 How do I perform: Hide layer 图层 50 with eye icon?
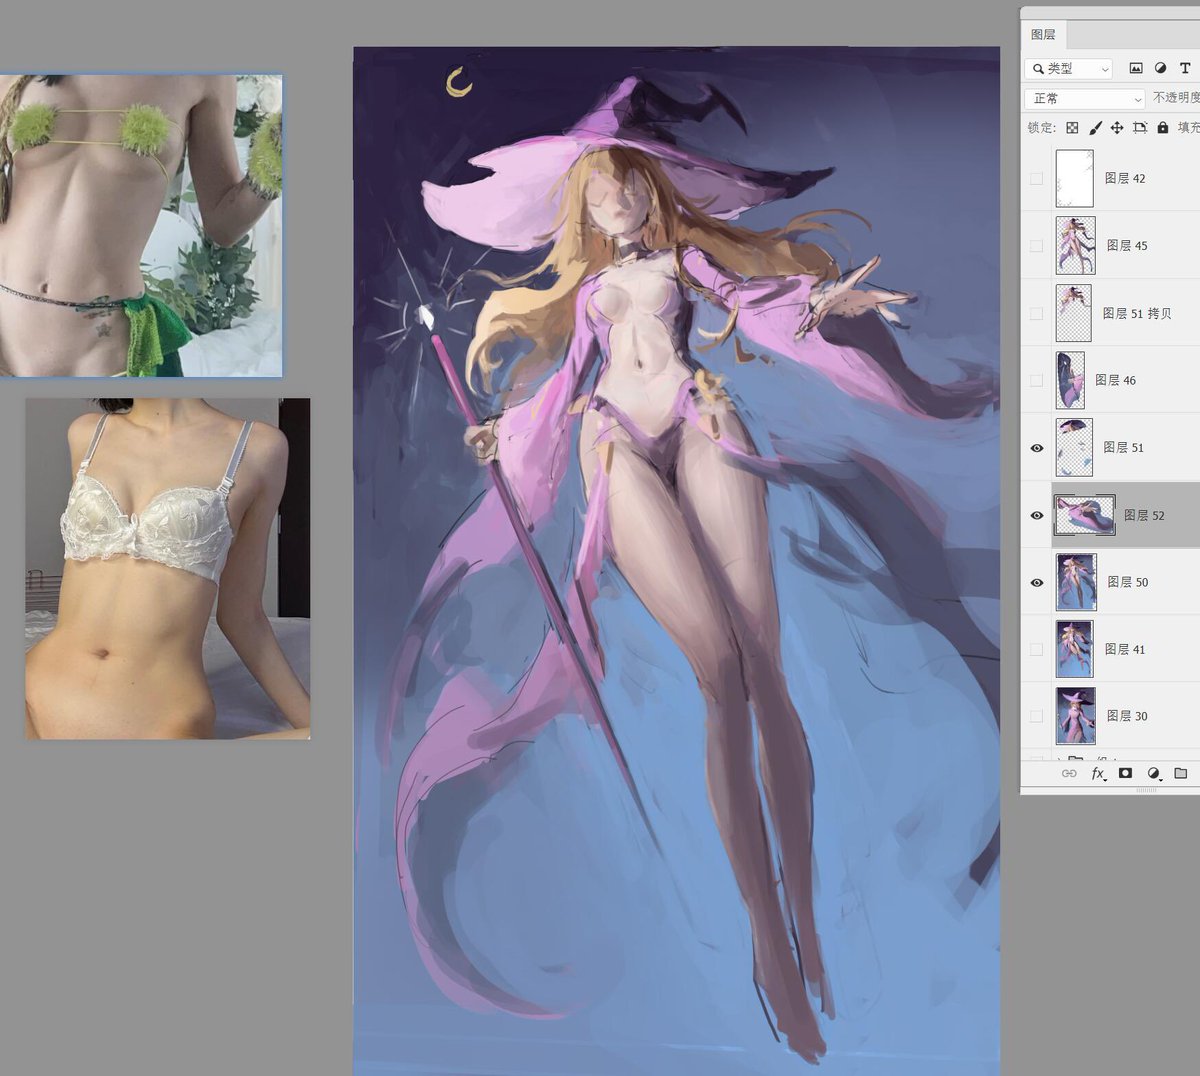(x=1036, y=582)
